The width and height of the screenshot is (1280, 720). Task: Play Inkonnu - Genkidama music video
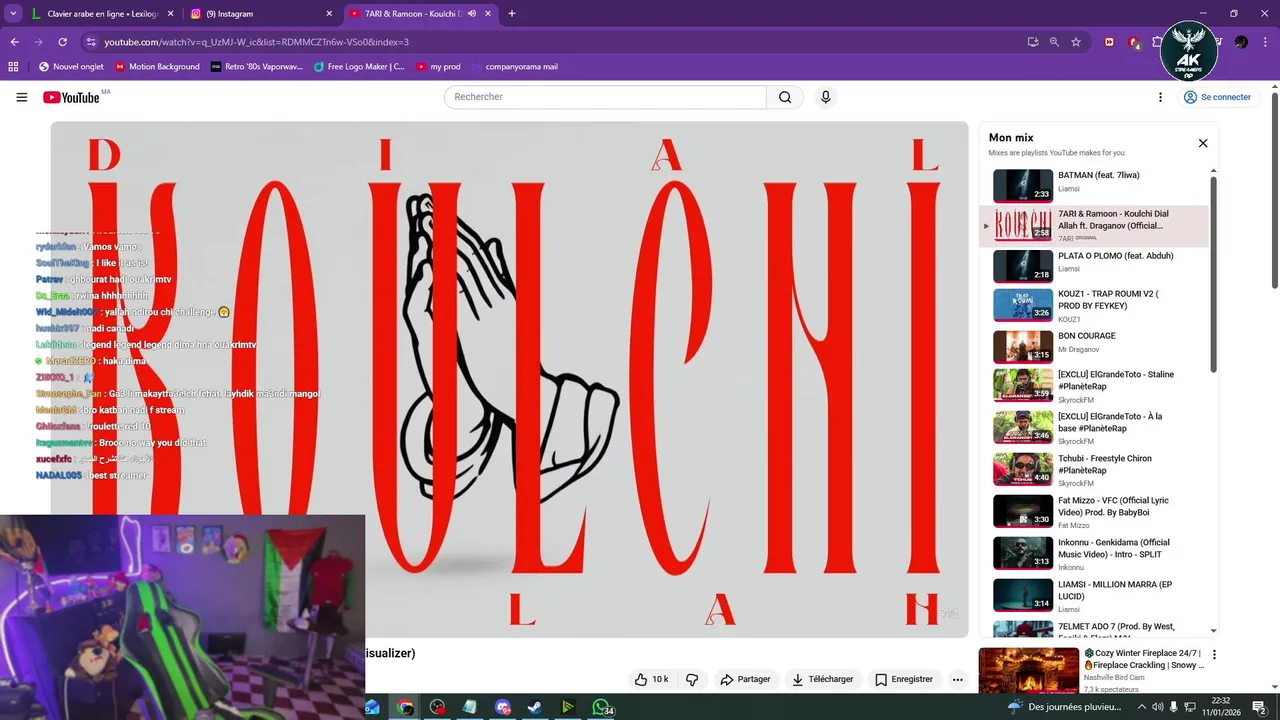[x=1094, y=553]
